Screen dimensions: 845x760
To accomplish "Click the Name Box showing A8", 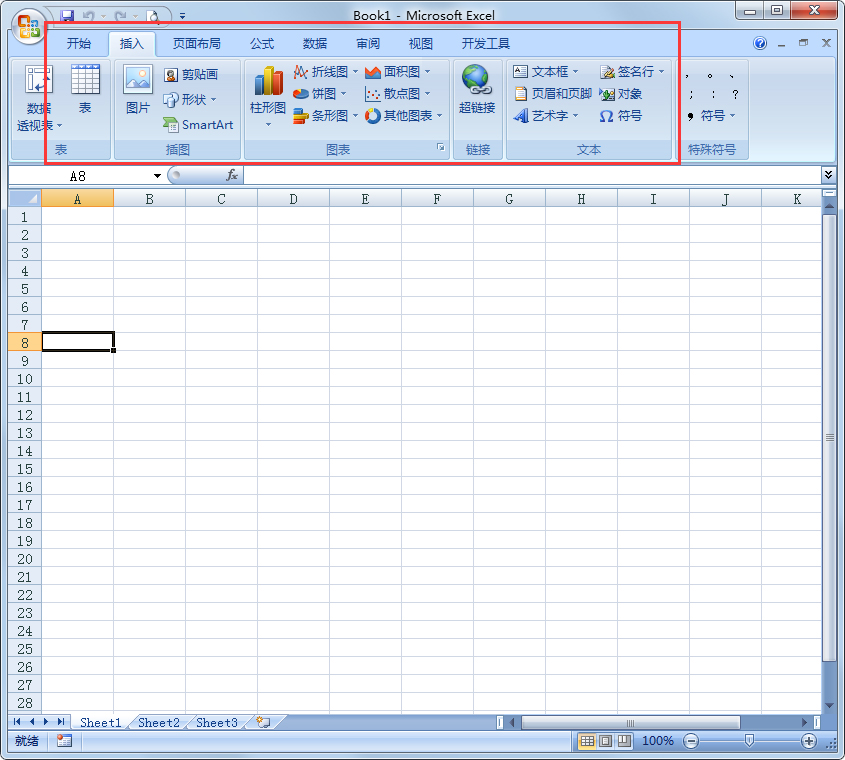I will pyautogui.click(x=80, y=173).
